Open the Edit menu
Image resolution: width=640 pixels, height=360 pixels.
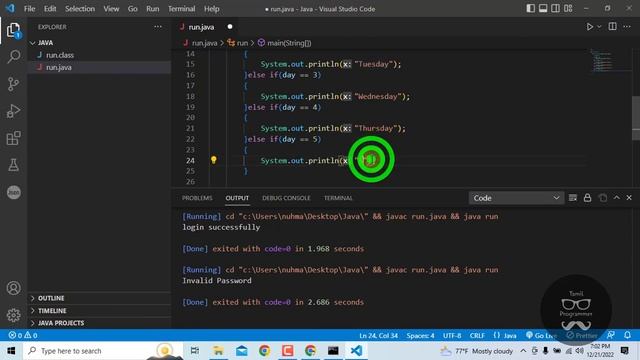click(x=50, y=9)
